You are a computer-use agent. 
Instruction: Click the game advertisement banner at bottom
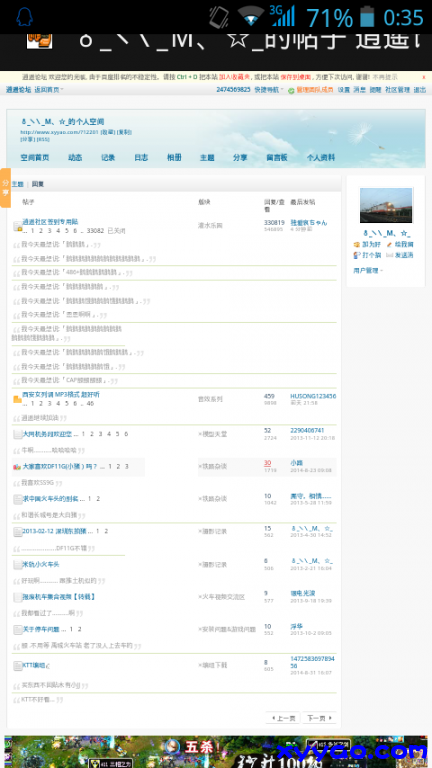click(x=216, y=752)
